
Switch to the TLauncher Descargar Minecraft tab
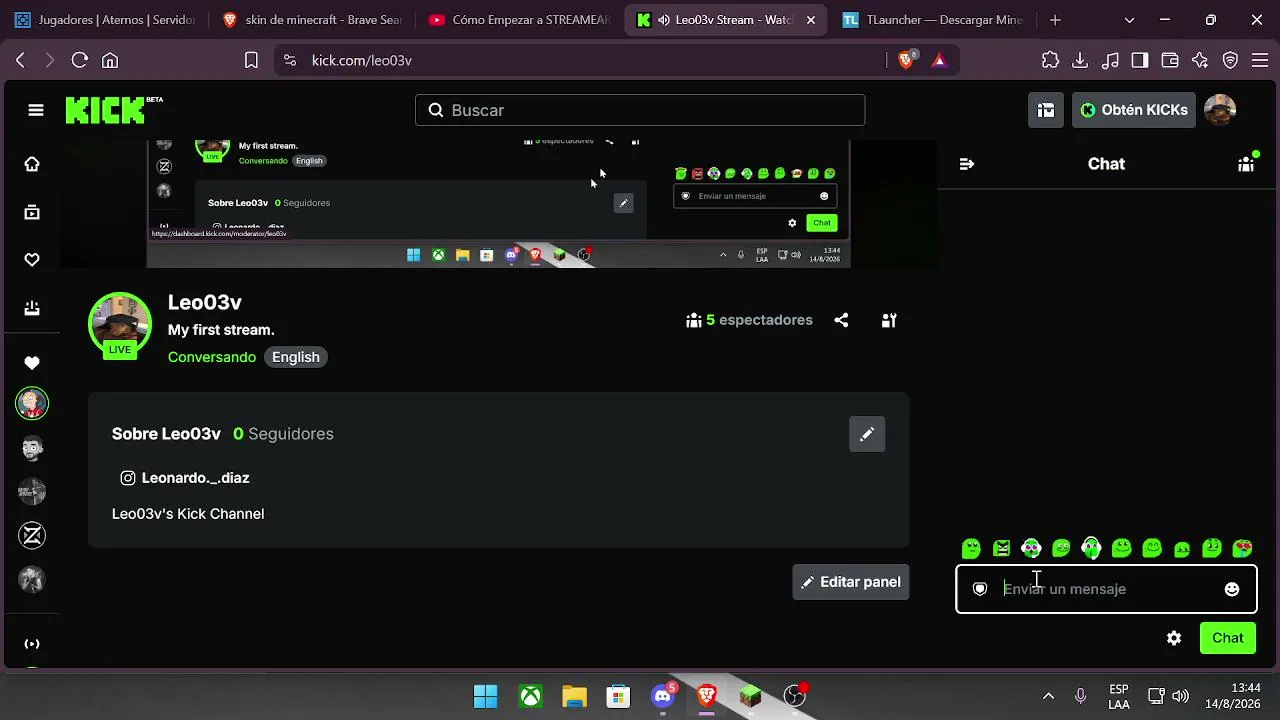tap(931, 20)
